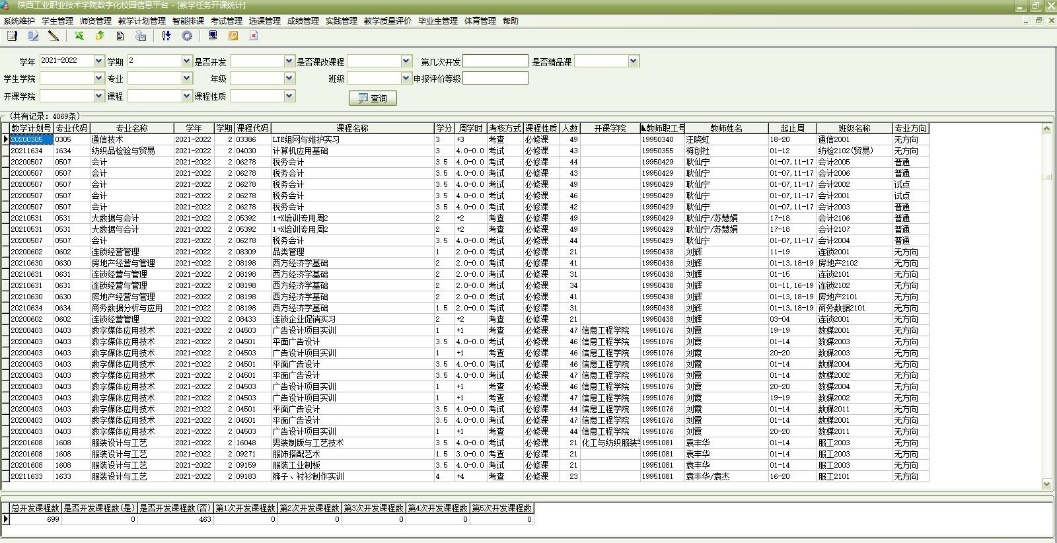
Task: Click the printer icon in toolbar
Action: pyautogui.click(x=140, y=36)
